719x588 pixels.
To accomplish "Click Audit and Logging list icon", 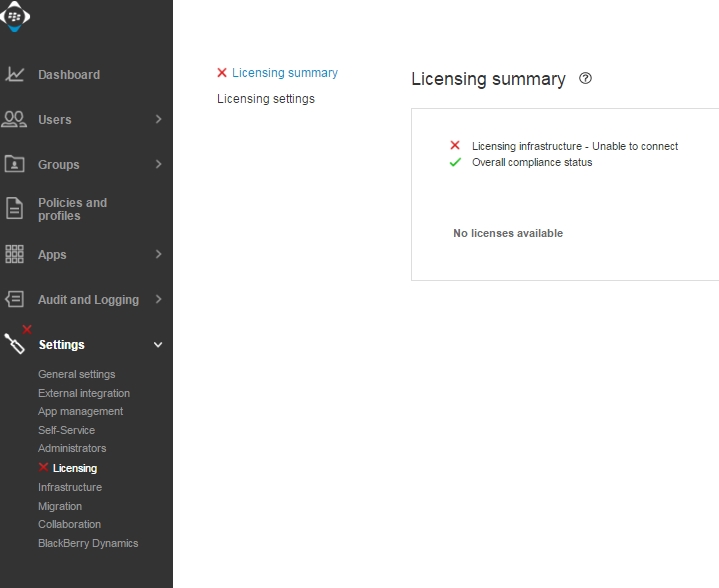I will coord(15,299).
